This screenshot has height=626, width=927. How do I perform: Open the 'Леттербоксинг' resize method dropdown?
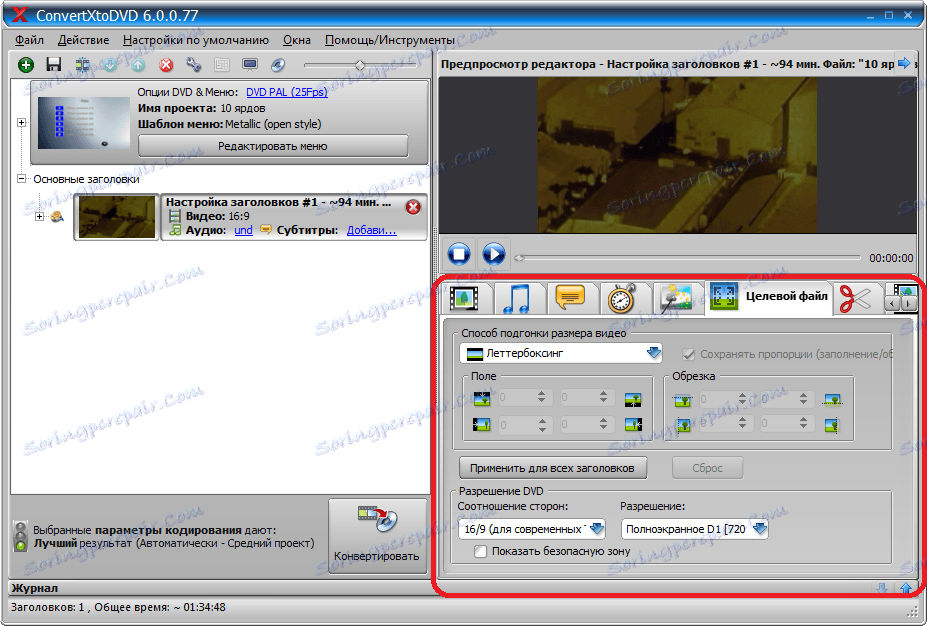pyautogui.click(x=656, y=352)
